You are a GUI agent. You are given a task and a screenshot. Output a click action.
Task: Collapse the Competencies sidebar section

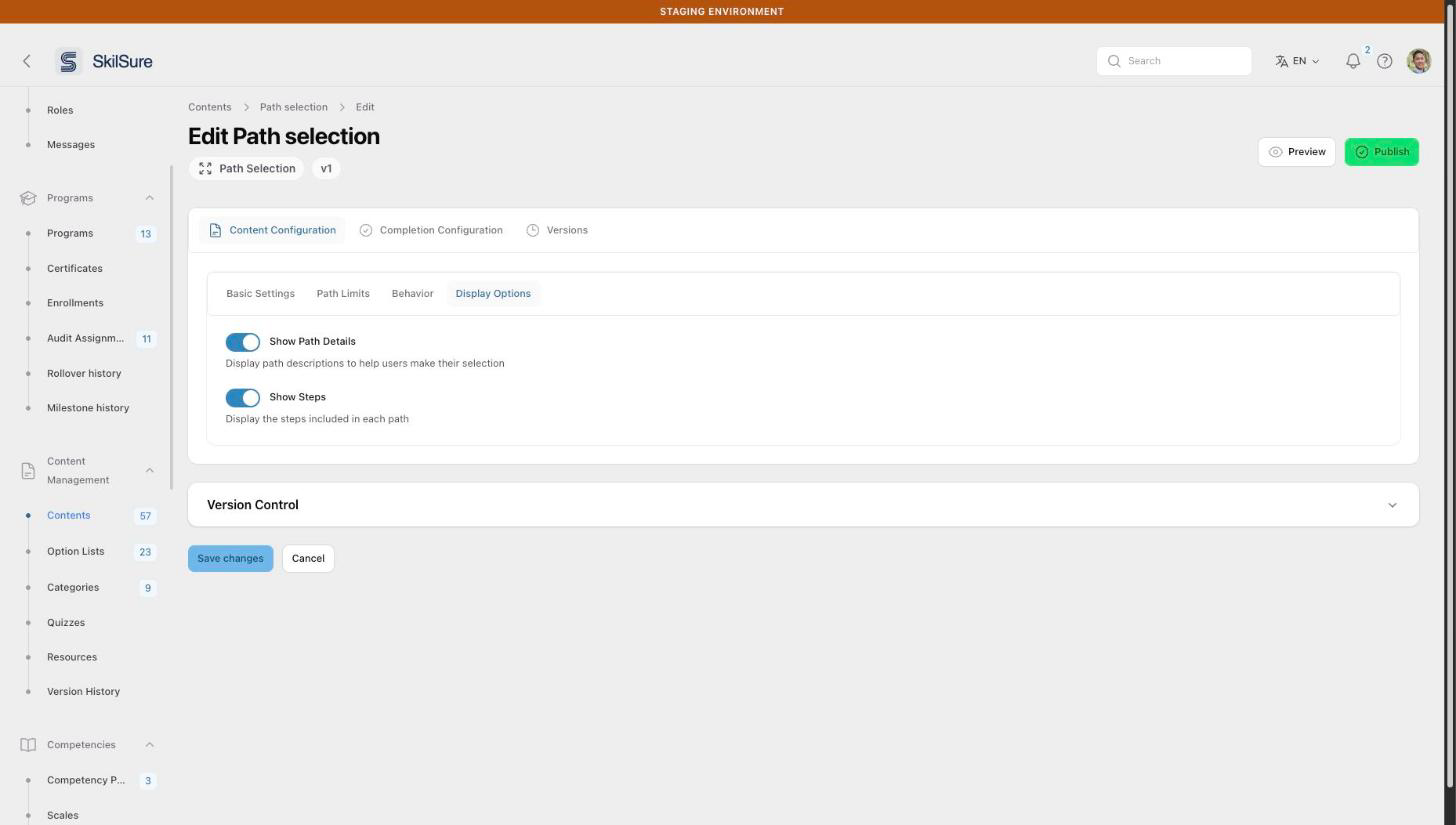pos(149,745)
